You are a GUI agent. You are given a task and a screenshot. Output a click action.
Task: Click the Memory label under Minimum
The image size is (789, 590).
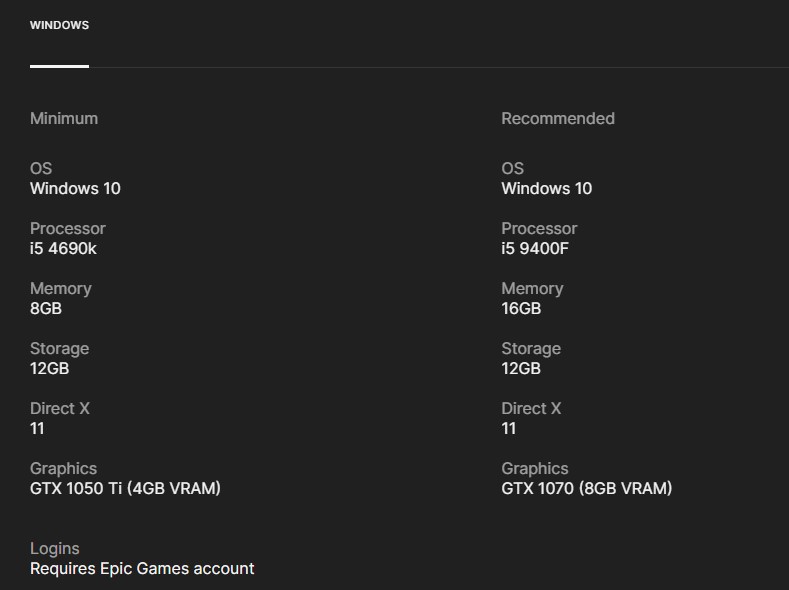pos(61,288)
